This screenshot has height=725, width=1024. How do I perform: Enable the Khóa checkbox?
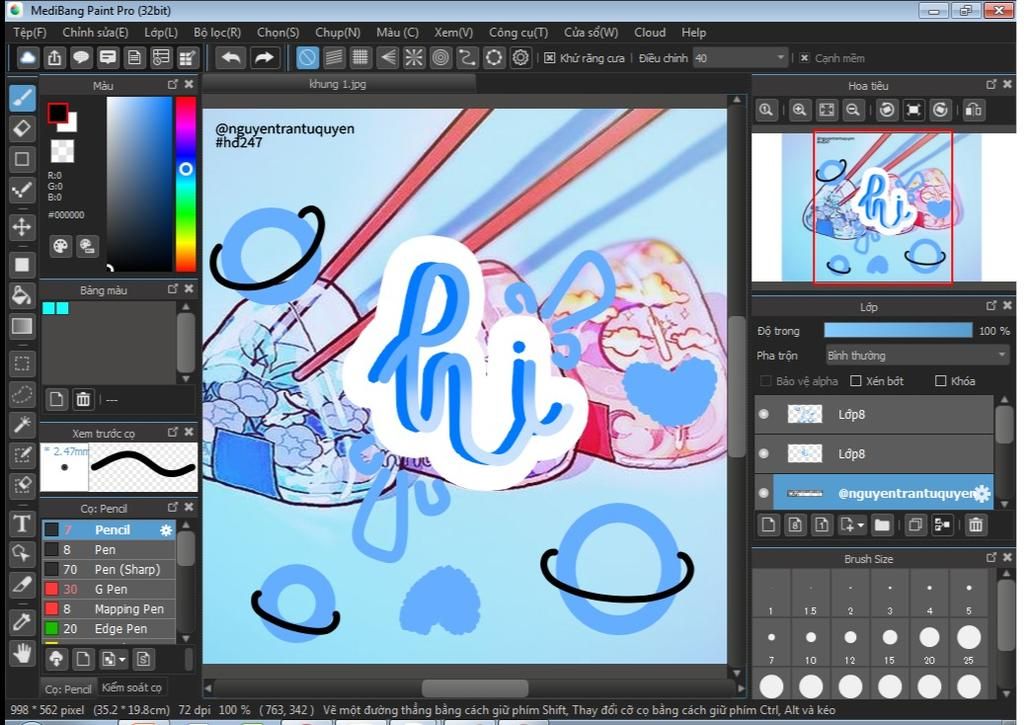(x=940, y=381)
